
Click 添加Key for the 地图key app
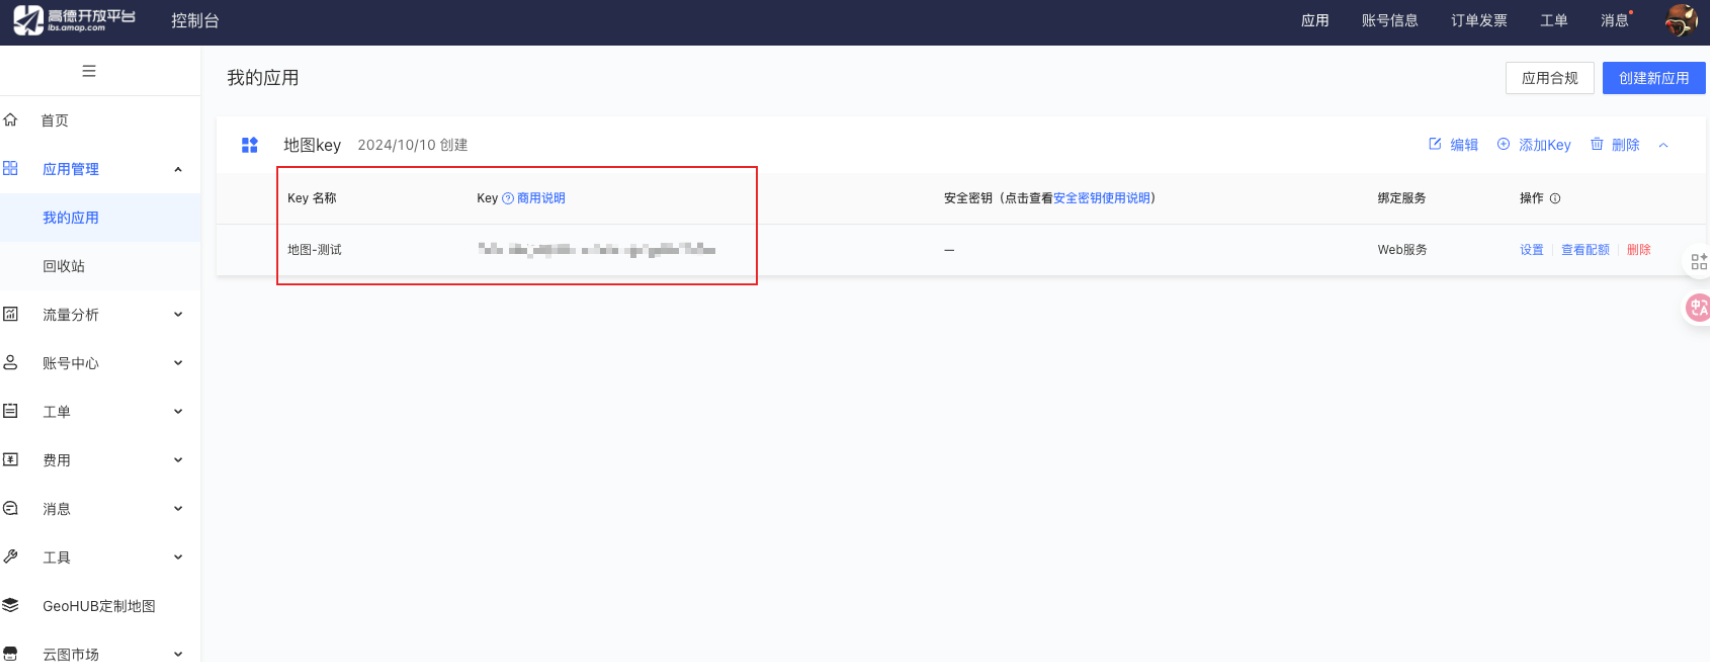(1534, 145)
